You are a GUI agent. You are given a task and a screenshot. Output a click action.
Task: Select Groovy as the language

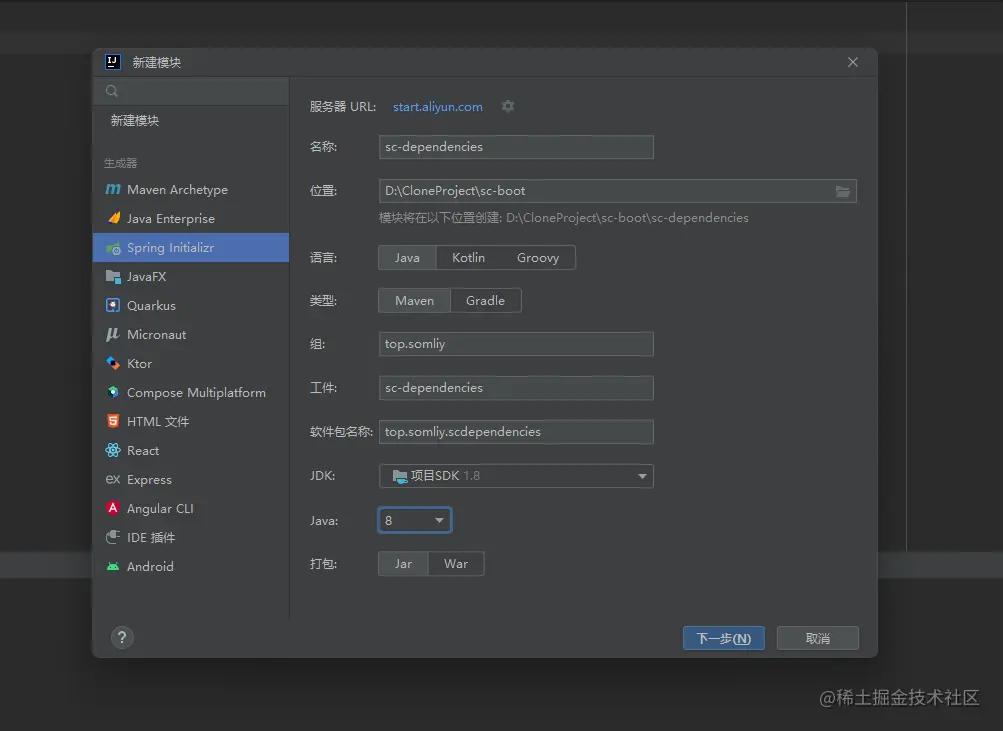tap(538, 258)
